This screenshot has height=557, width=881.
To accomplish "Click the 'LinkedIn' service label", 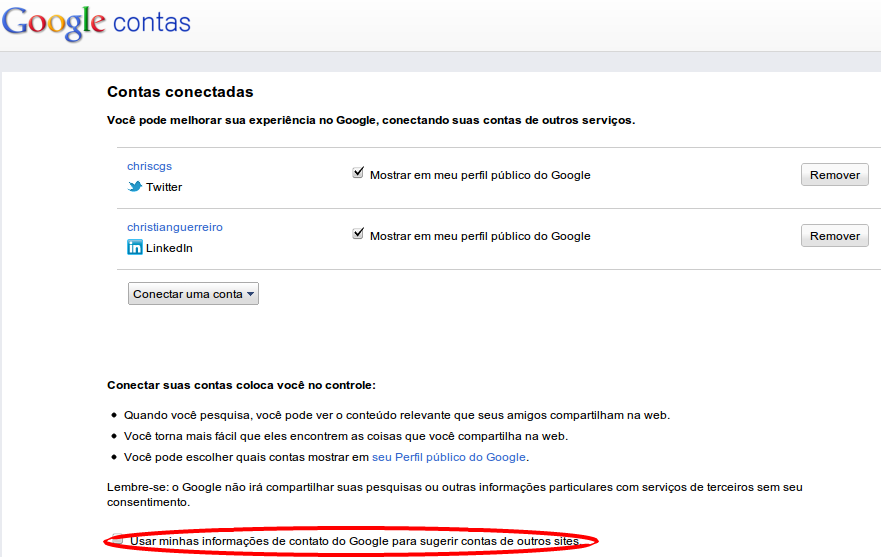I will click(169, 248).
